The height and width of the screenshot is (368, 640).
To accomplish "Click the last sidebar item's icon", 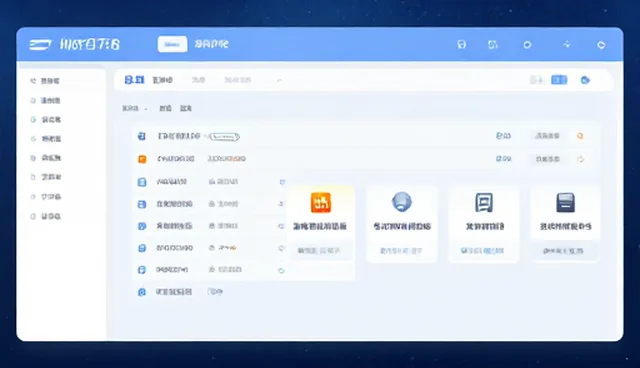I will click(x=33, y=216).
